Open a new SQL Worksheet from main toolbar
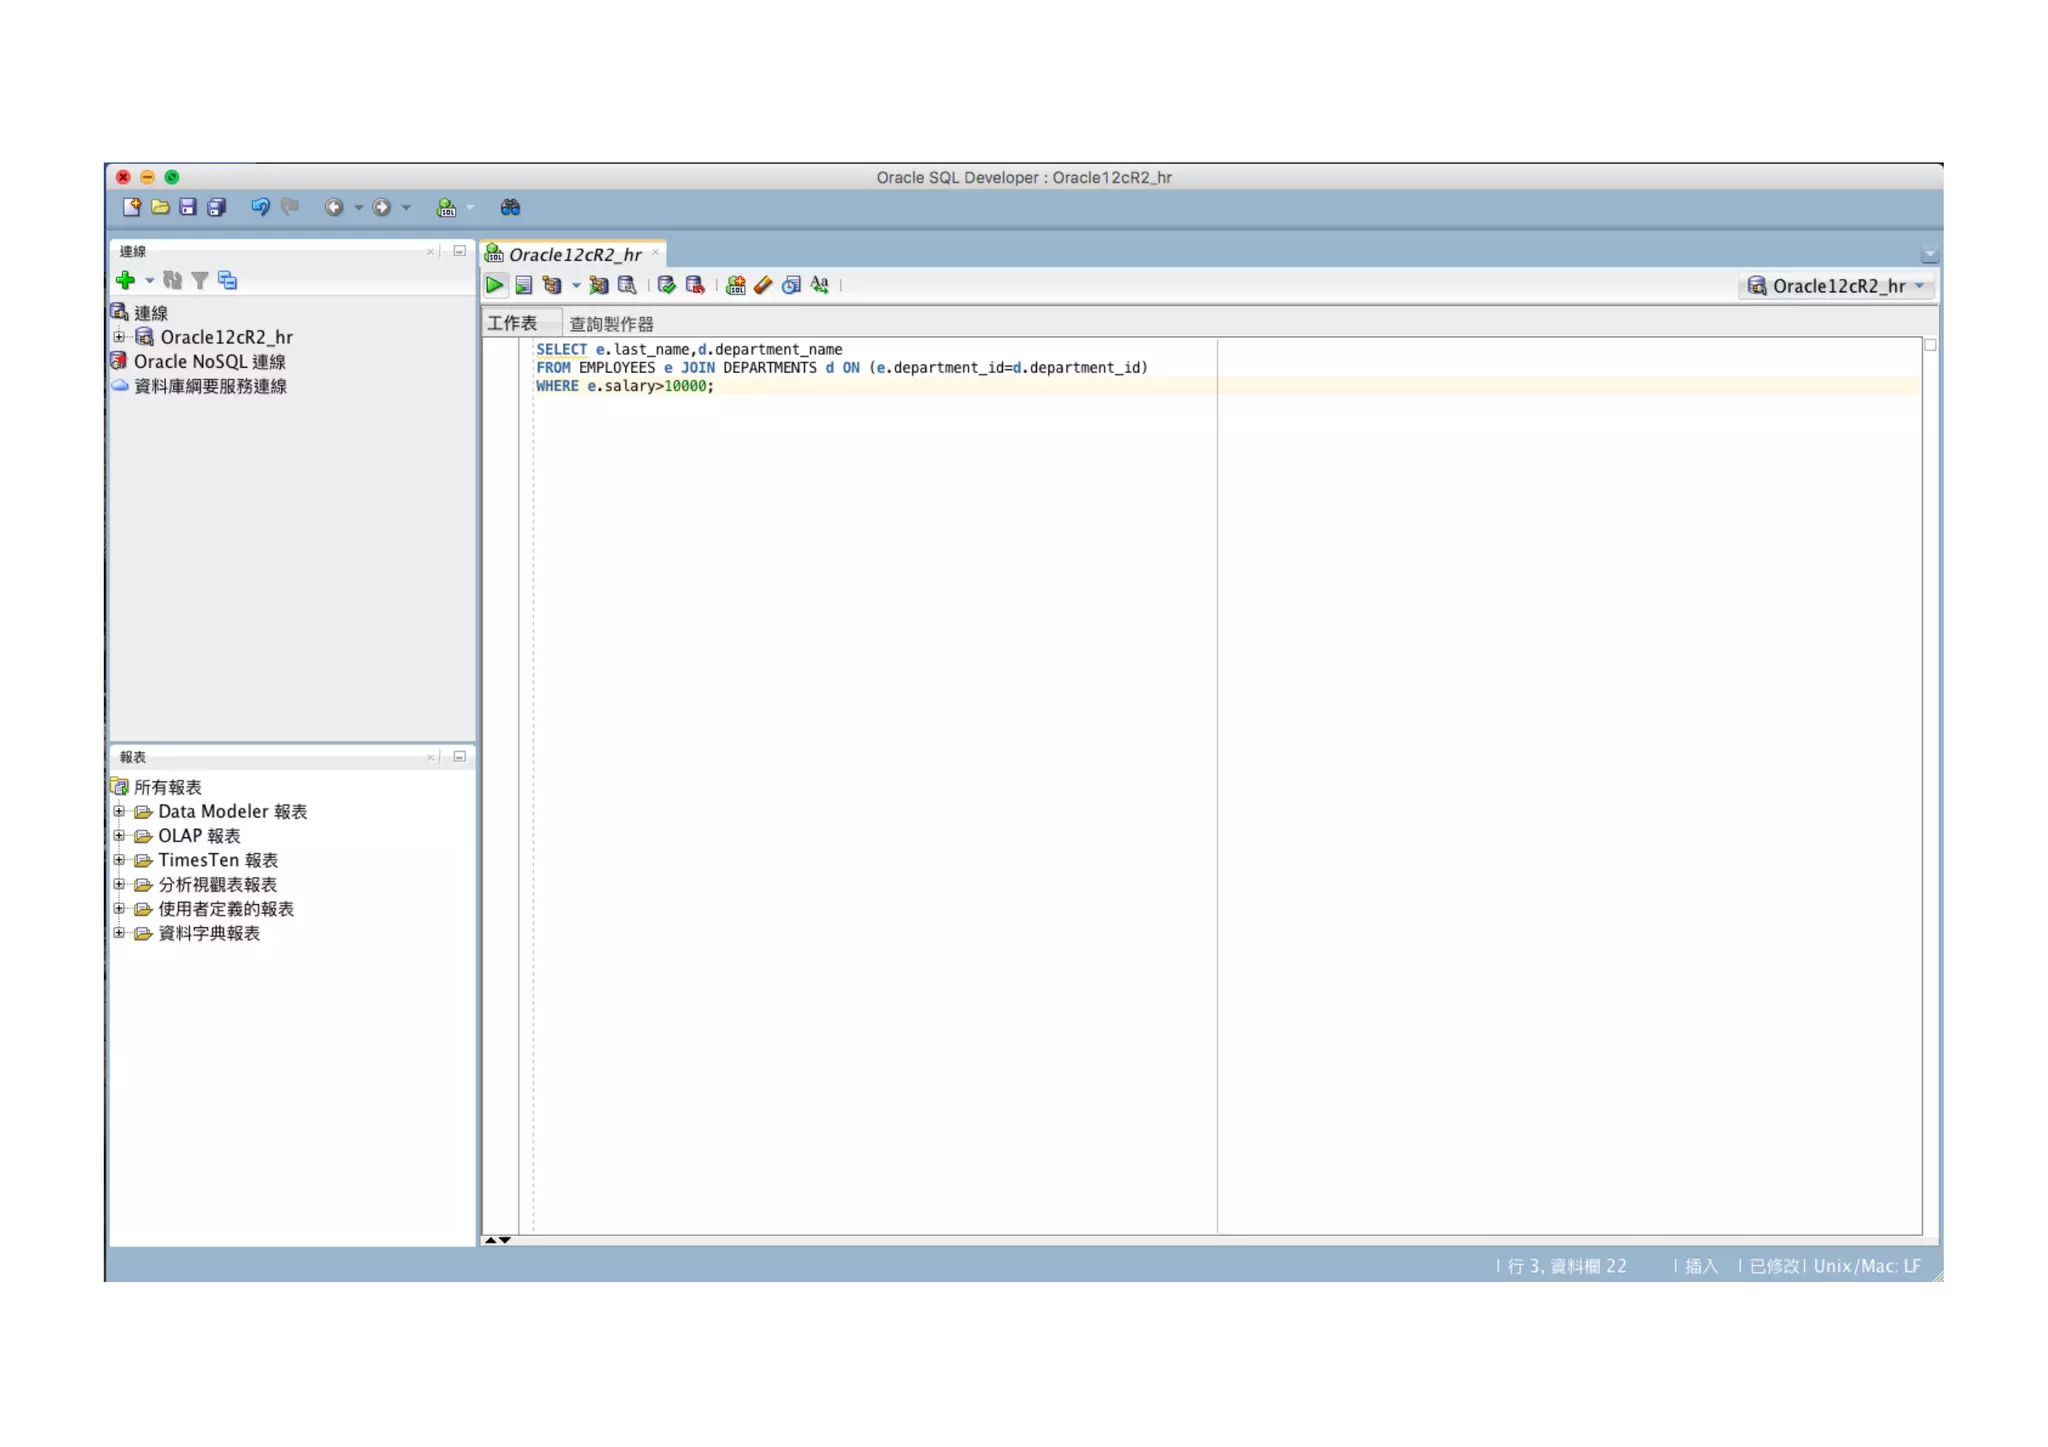The width and height of the screenshot is (2048, 1447). [x=446, y=207]
